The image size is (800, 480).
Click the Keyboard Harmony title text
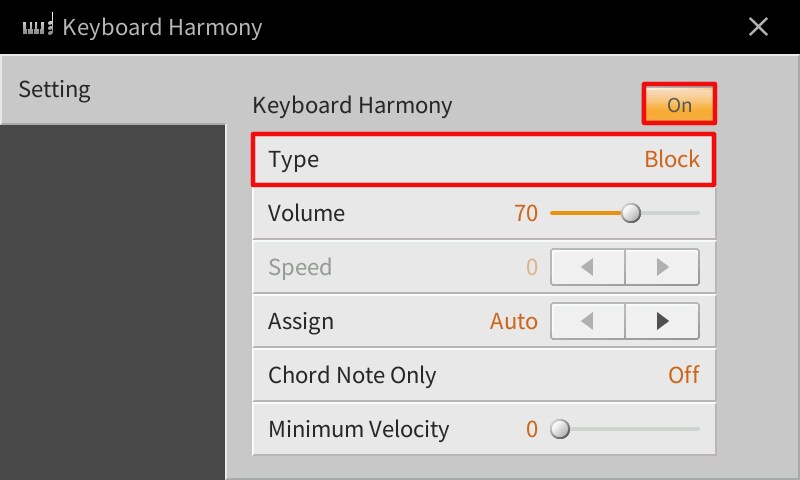[x=162, y=27]
